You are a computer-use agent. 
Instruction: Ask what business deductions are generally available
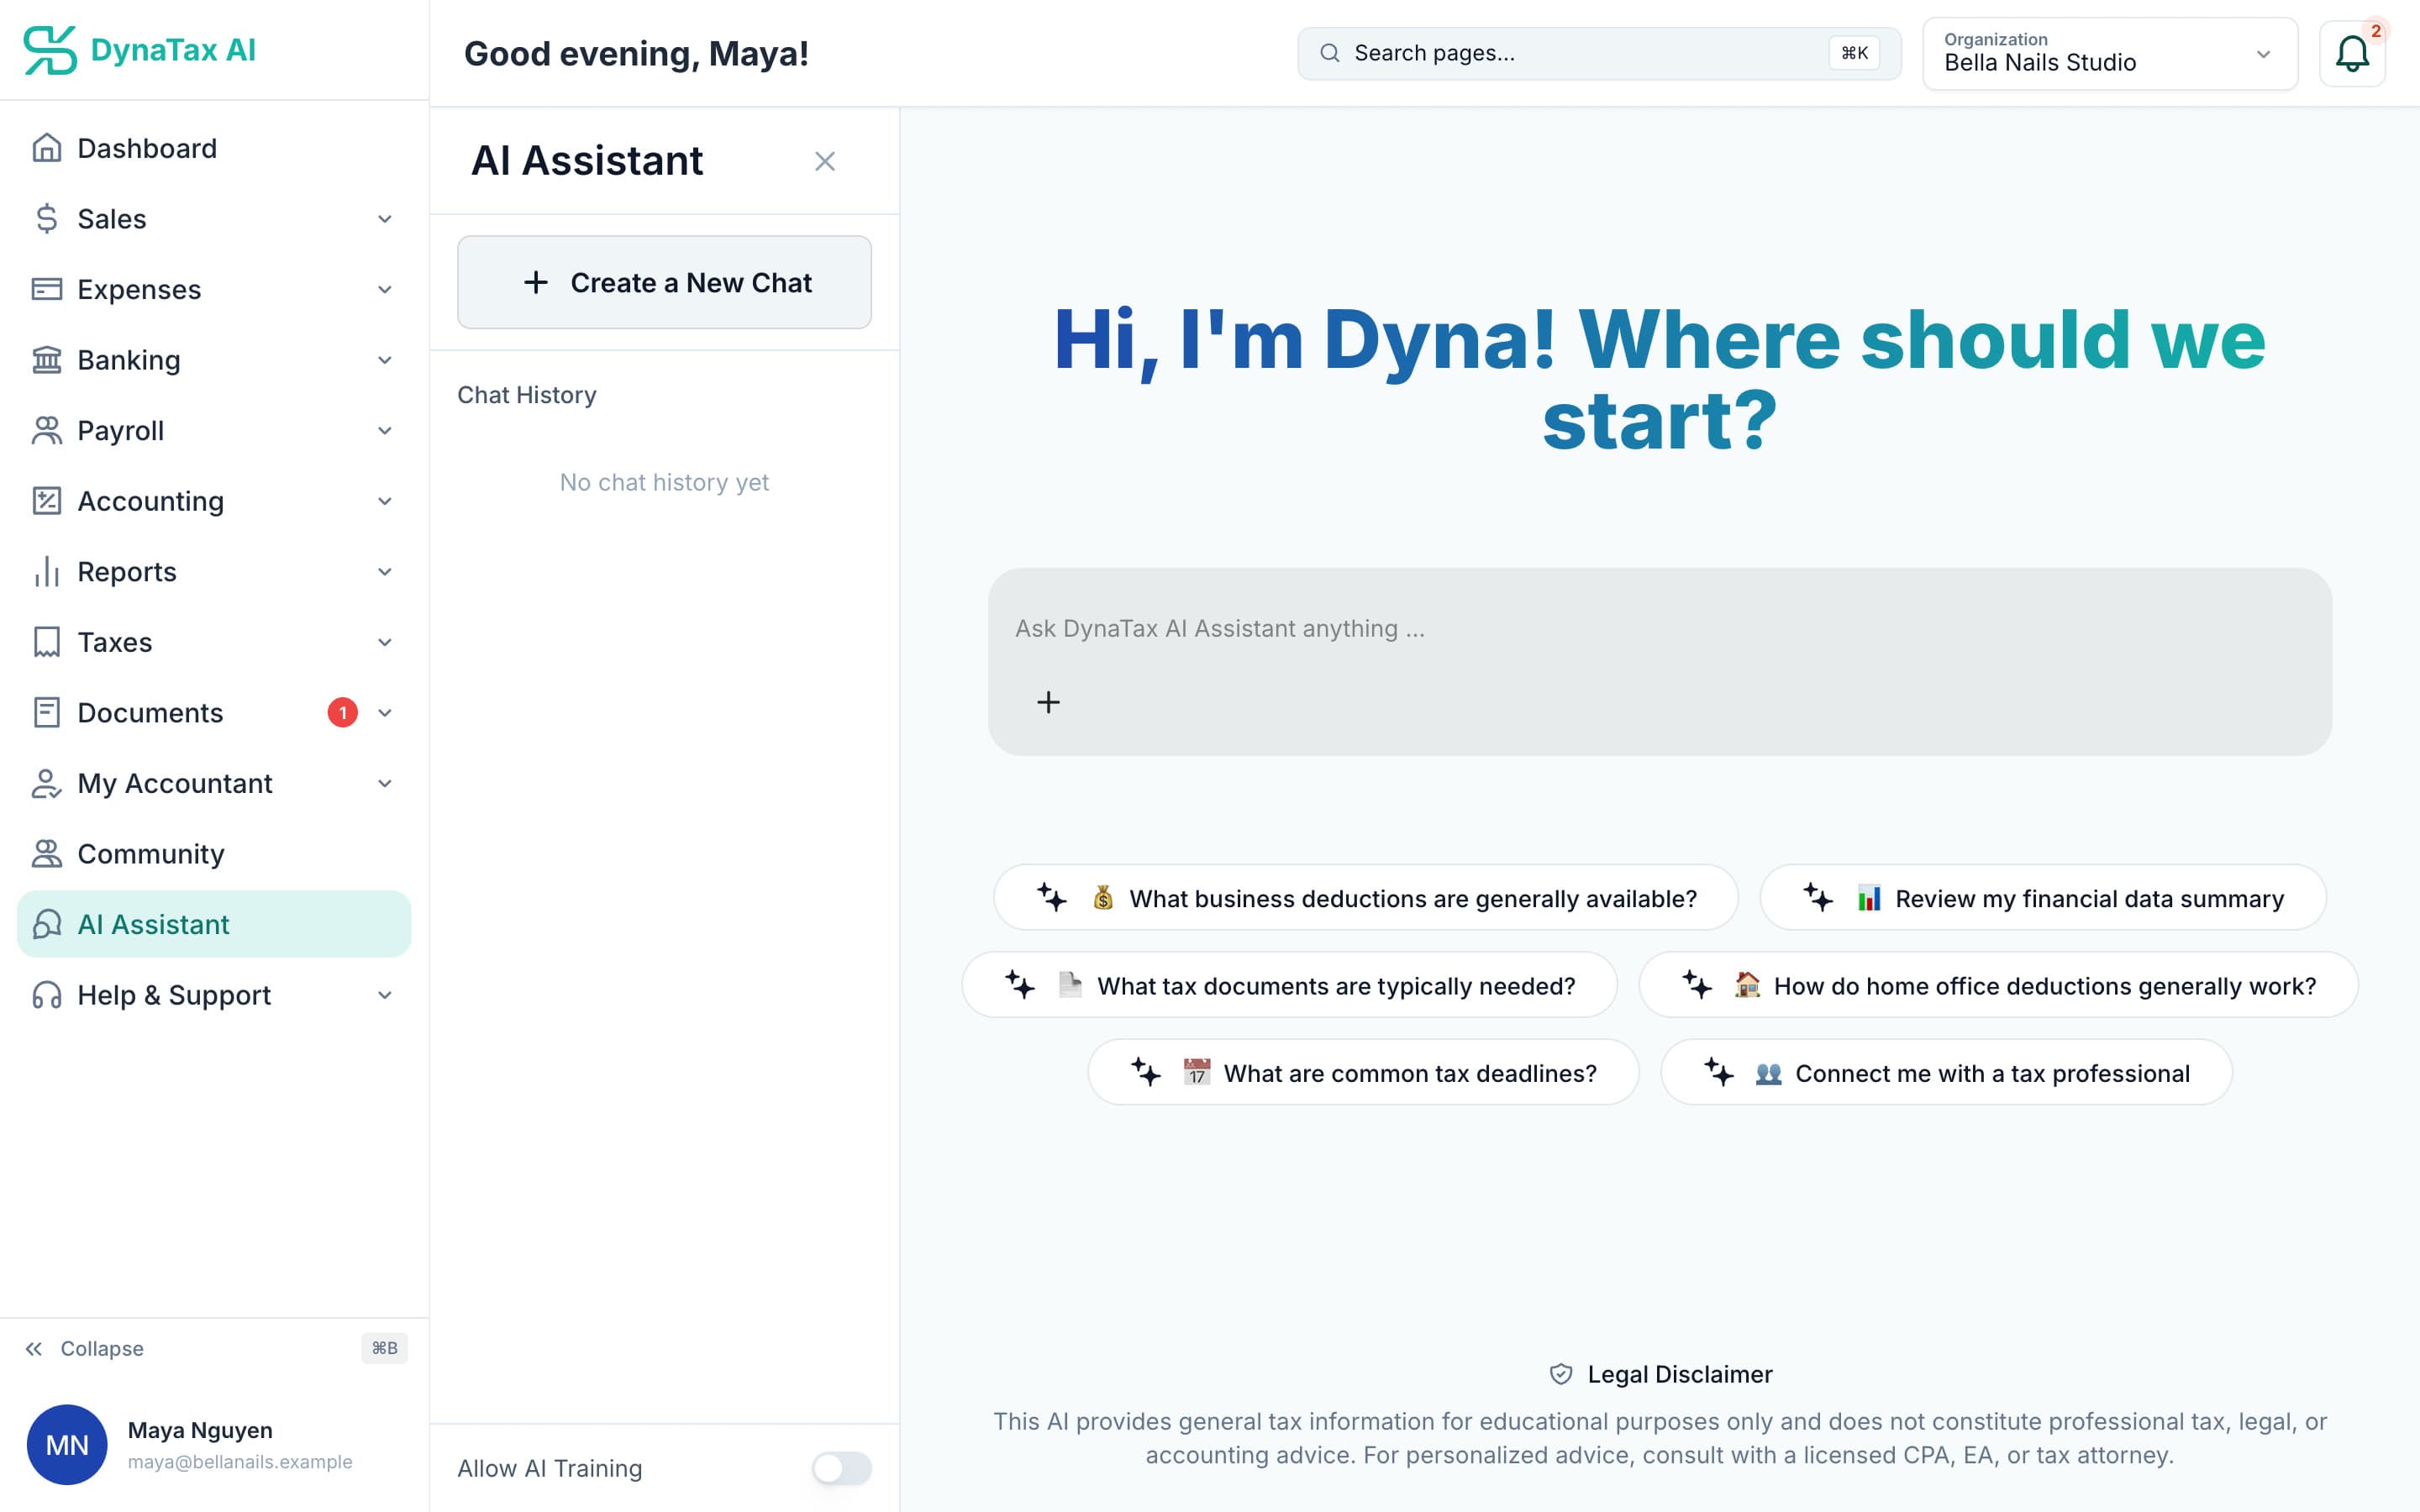click(x=1365, y=898)
